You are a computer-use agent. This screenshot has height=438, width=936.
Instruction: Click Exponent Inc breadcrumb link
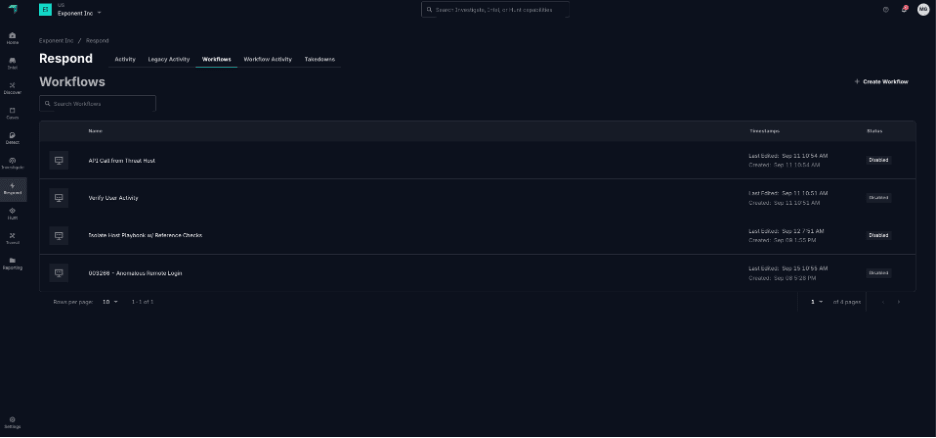(56, 41)
